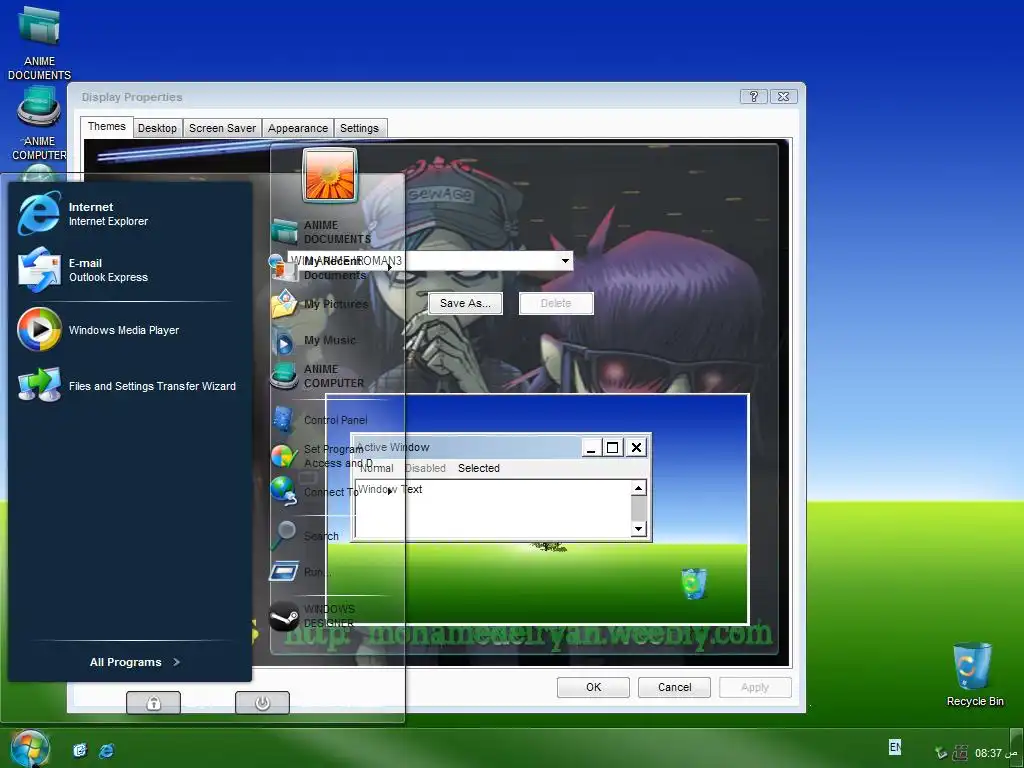The height and width of the screenshot is (768, 1024).
Task: Open Connect To network icon
Action: 285,491
